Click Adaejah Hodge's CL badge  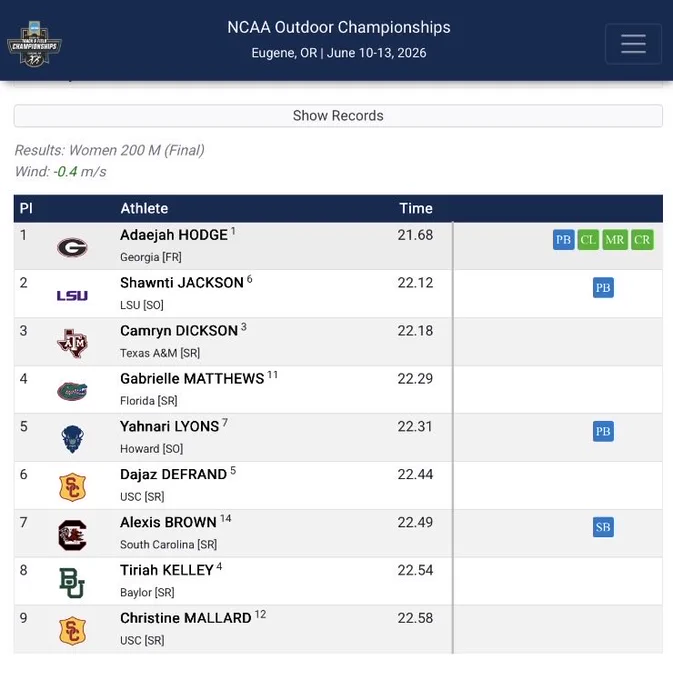pos(588,240)
